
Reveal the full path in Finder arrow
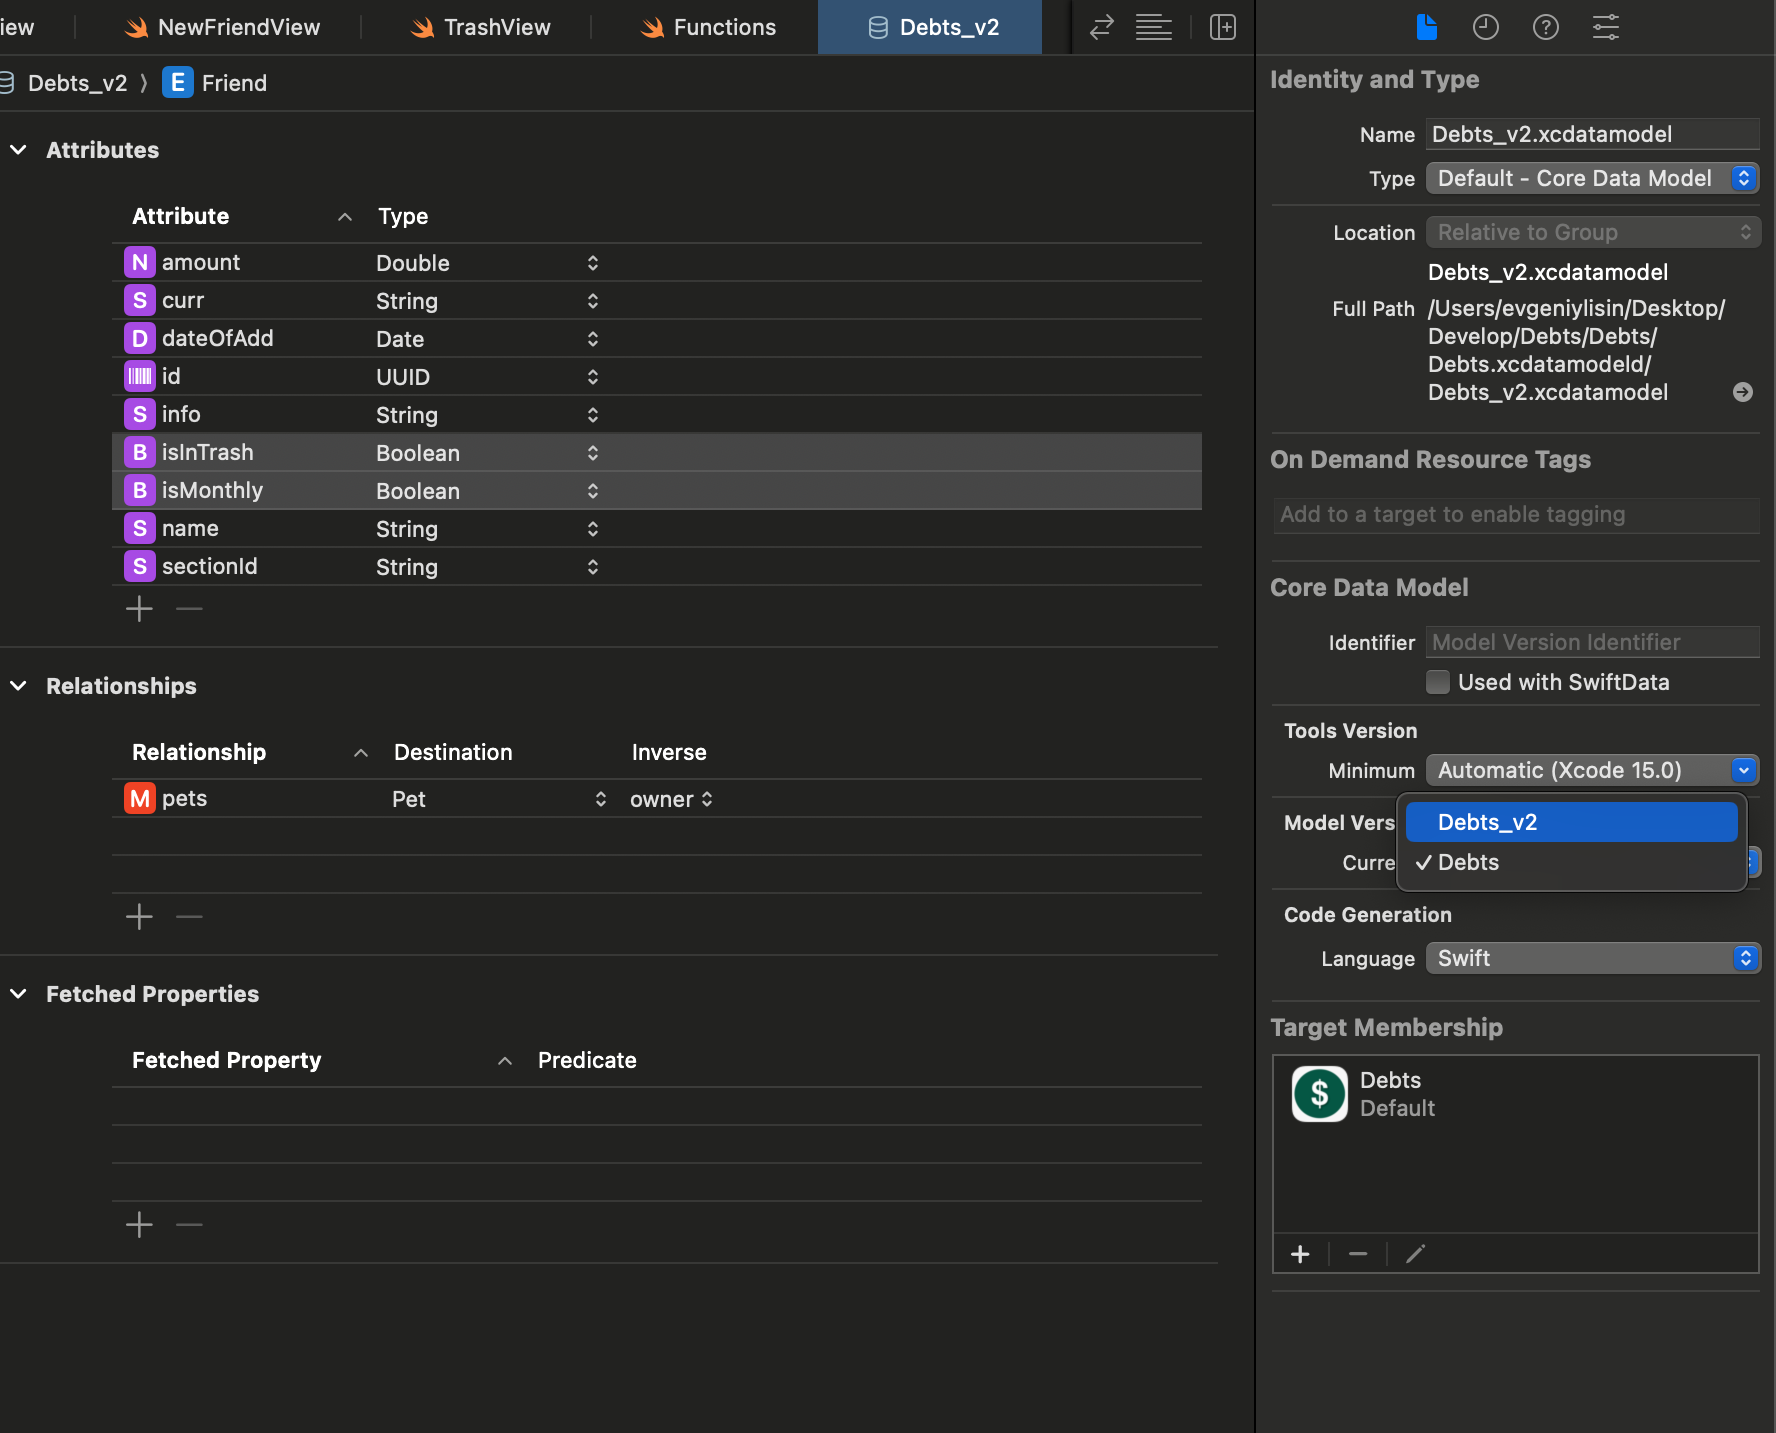1742,392
